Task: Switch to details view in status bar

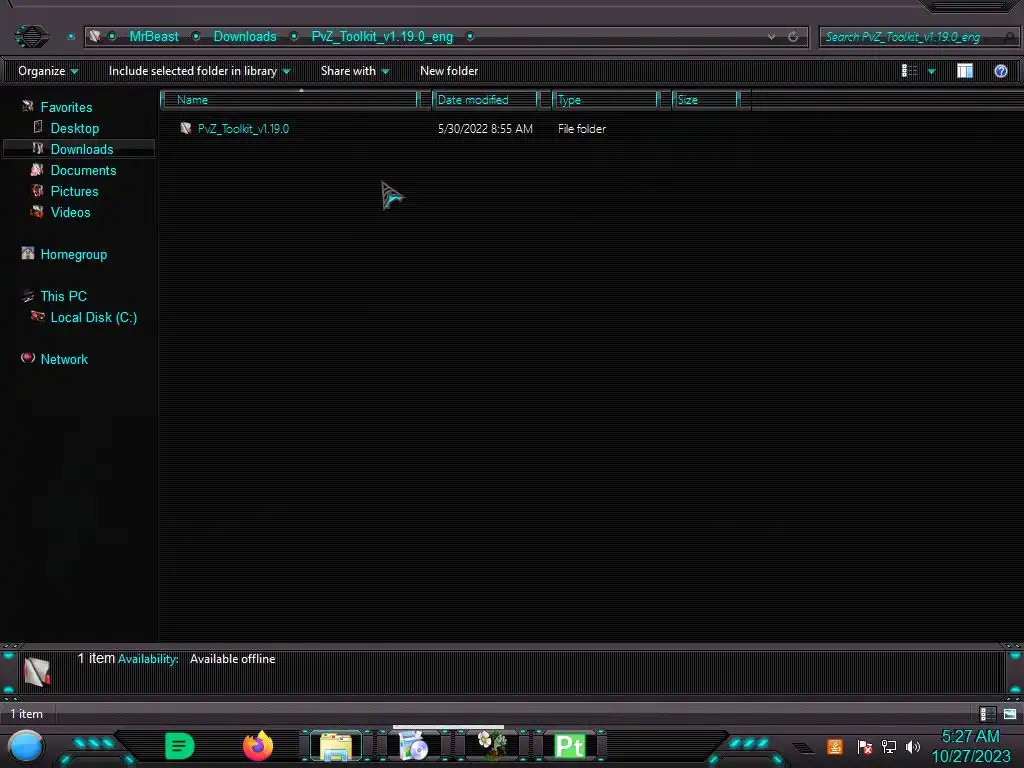Action: pos(987,714)
